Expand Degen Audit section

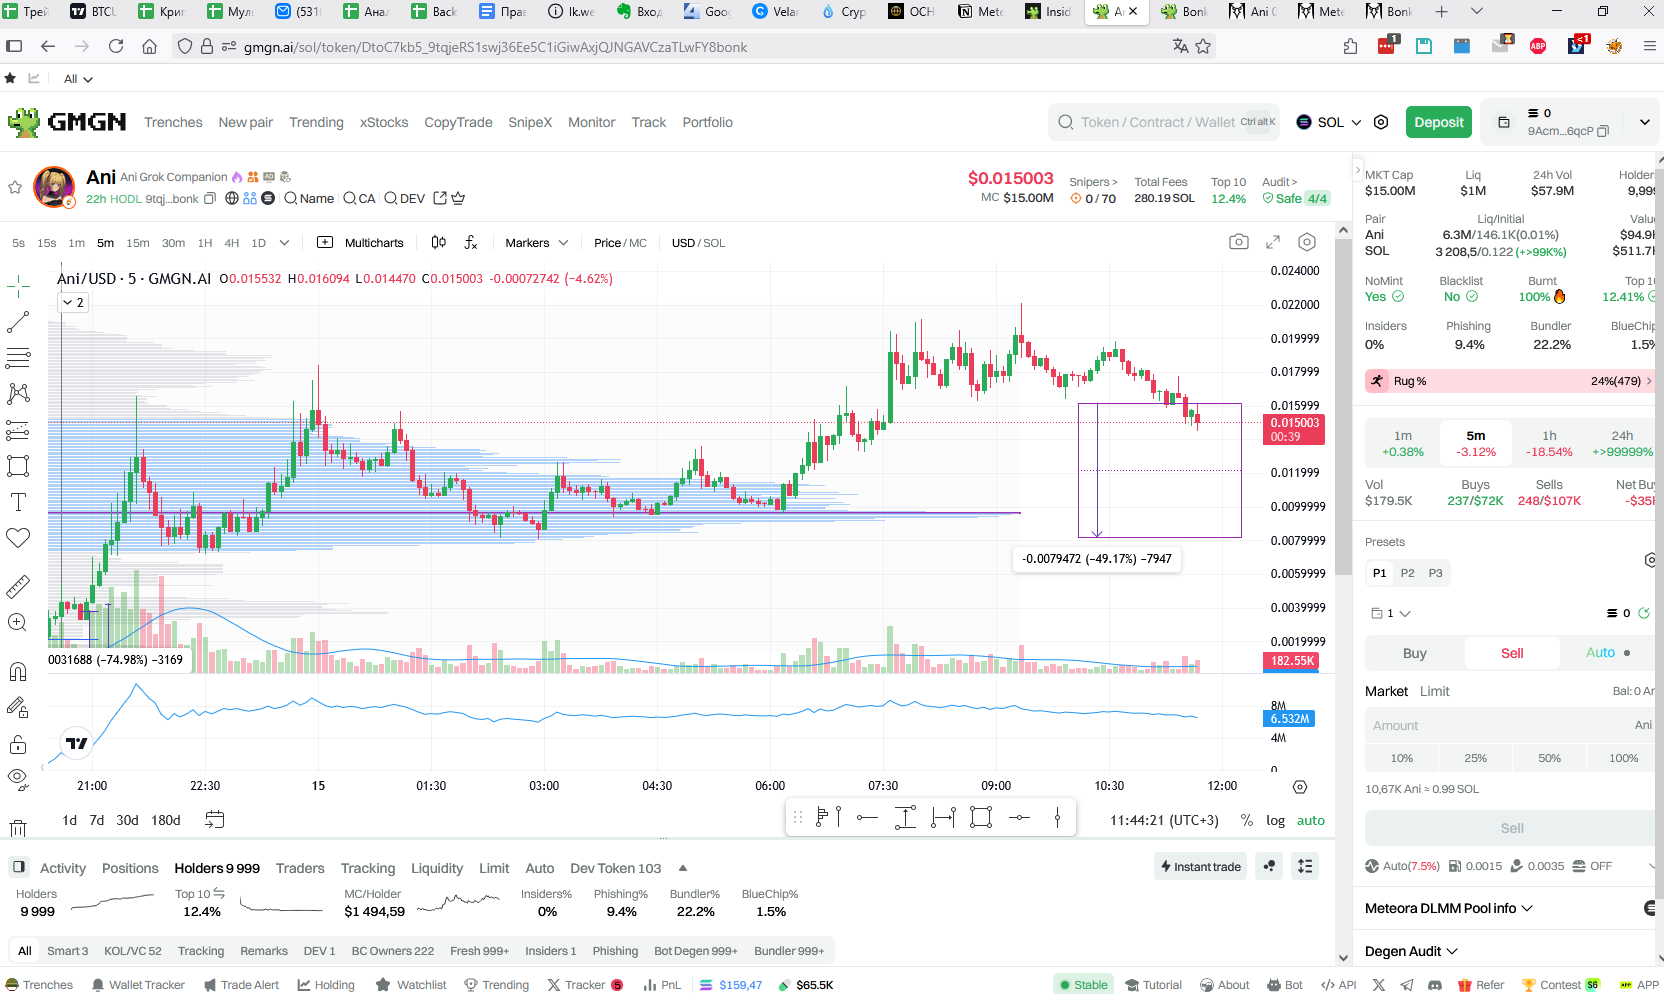pos(1411,951)
